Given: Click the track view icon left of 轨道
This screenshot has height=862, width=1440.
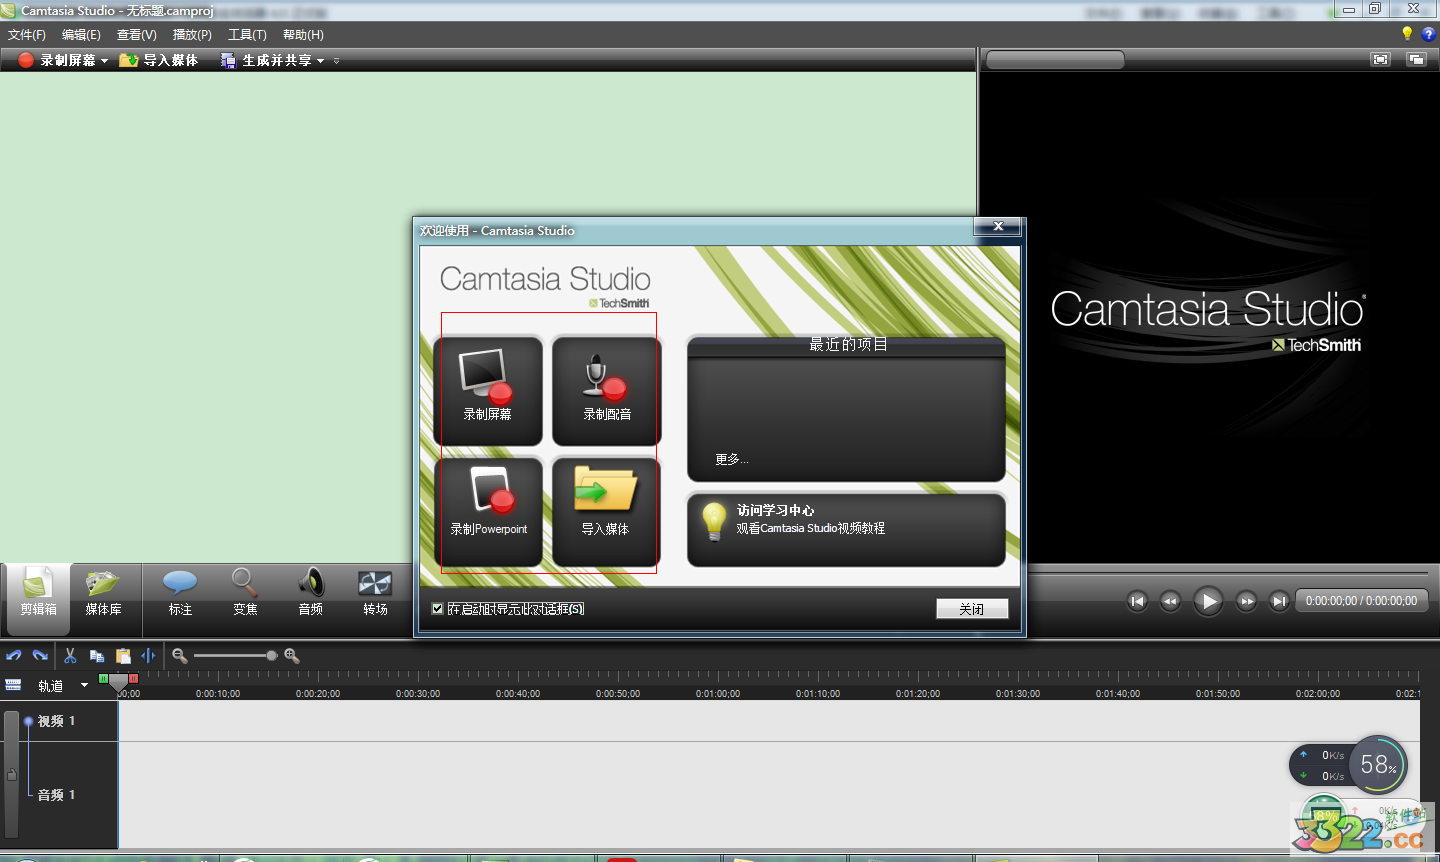Looking at the screenshot, I should (x=13, y=685).
